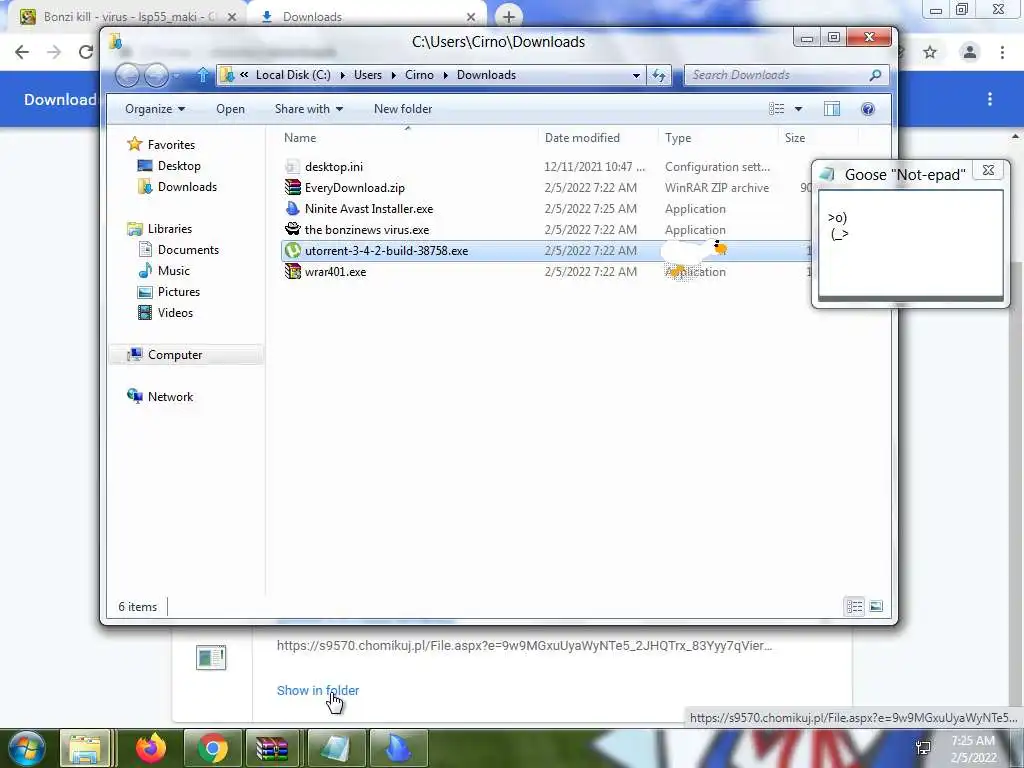Sort by the Size column header
This screenshot has height=768, width=1024.
tap(795, 138)
